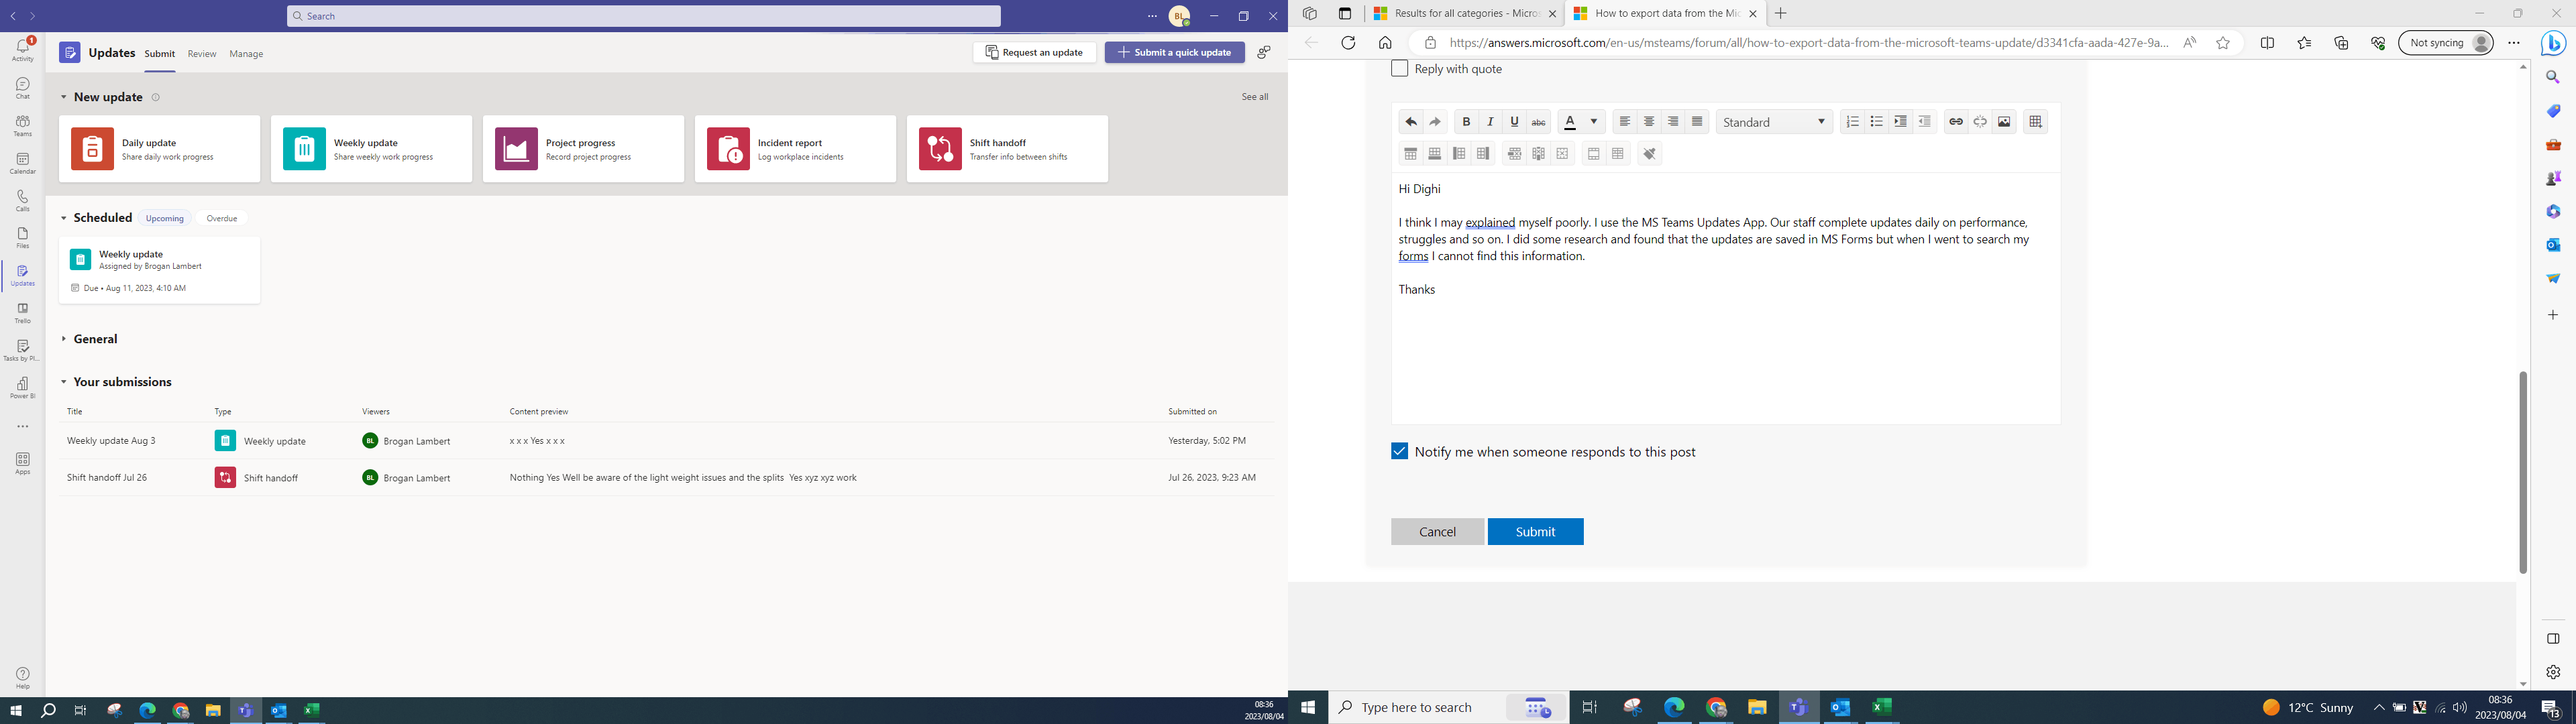The width and height of the screenshot is (2576, 724).
Task: Open font color dropdown arrow
Action: (1594, 122)
